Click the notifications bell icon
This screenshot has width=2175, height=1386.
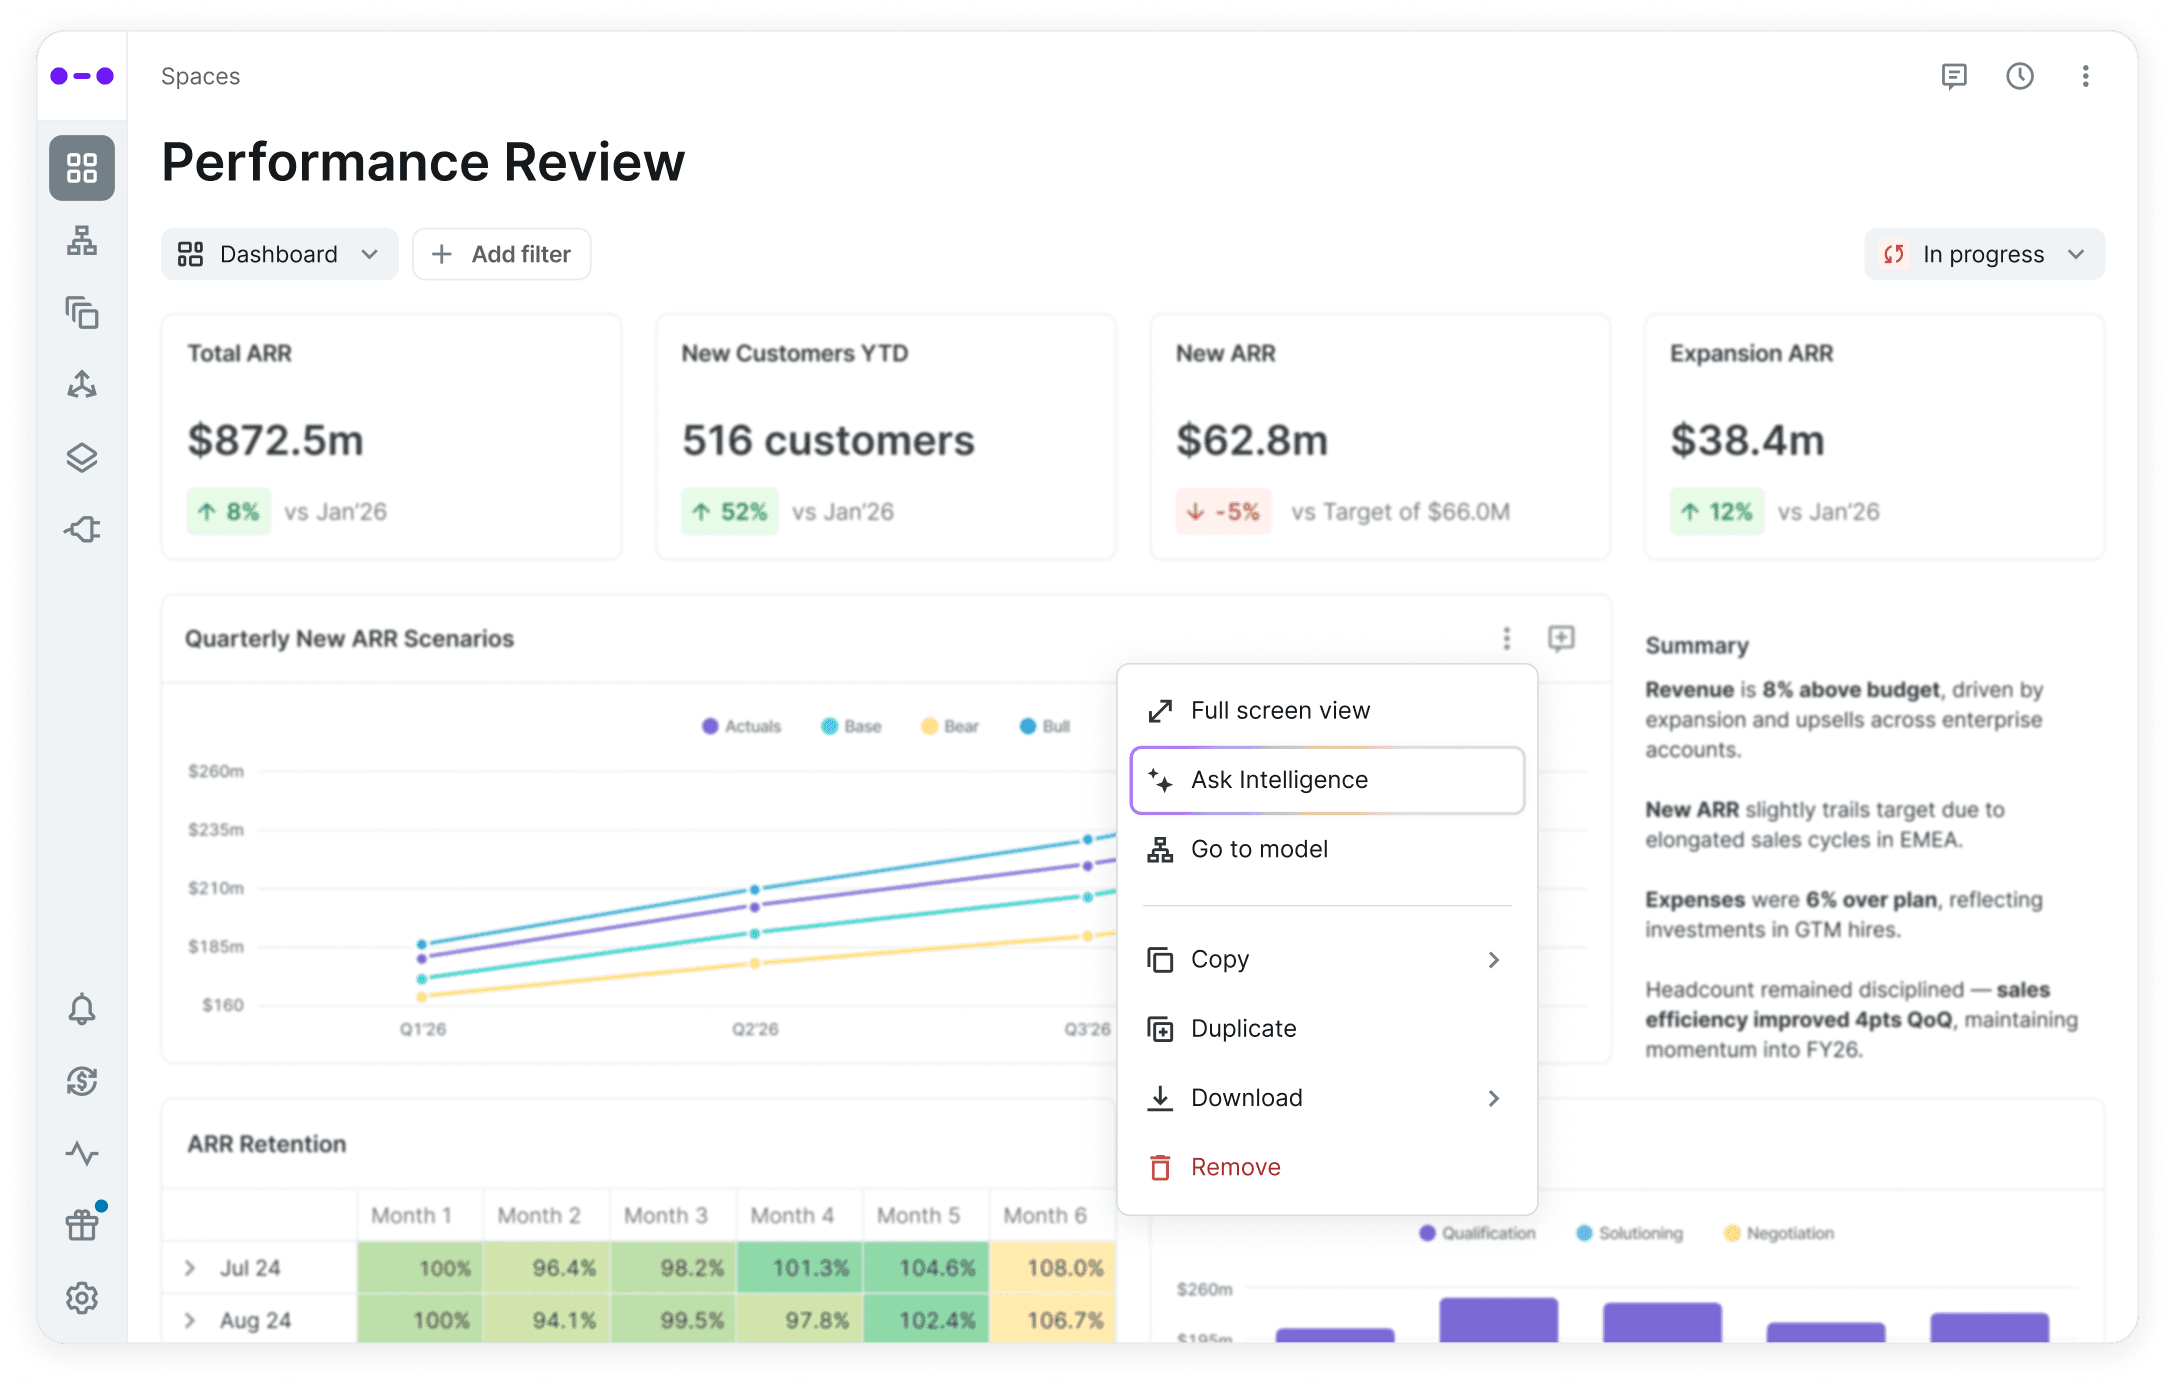pos(82,1009)
